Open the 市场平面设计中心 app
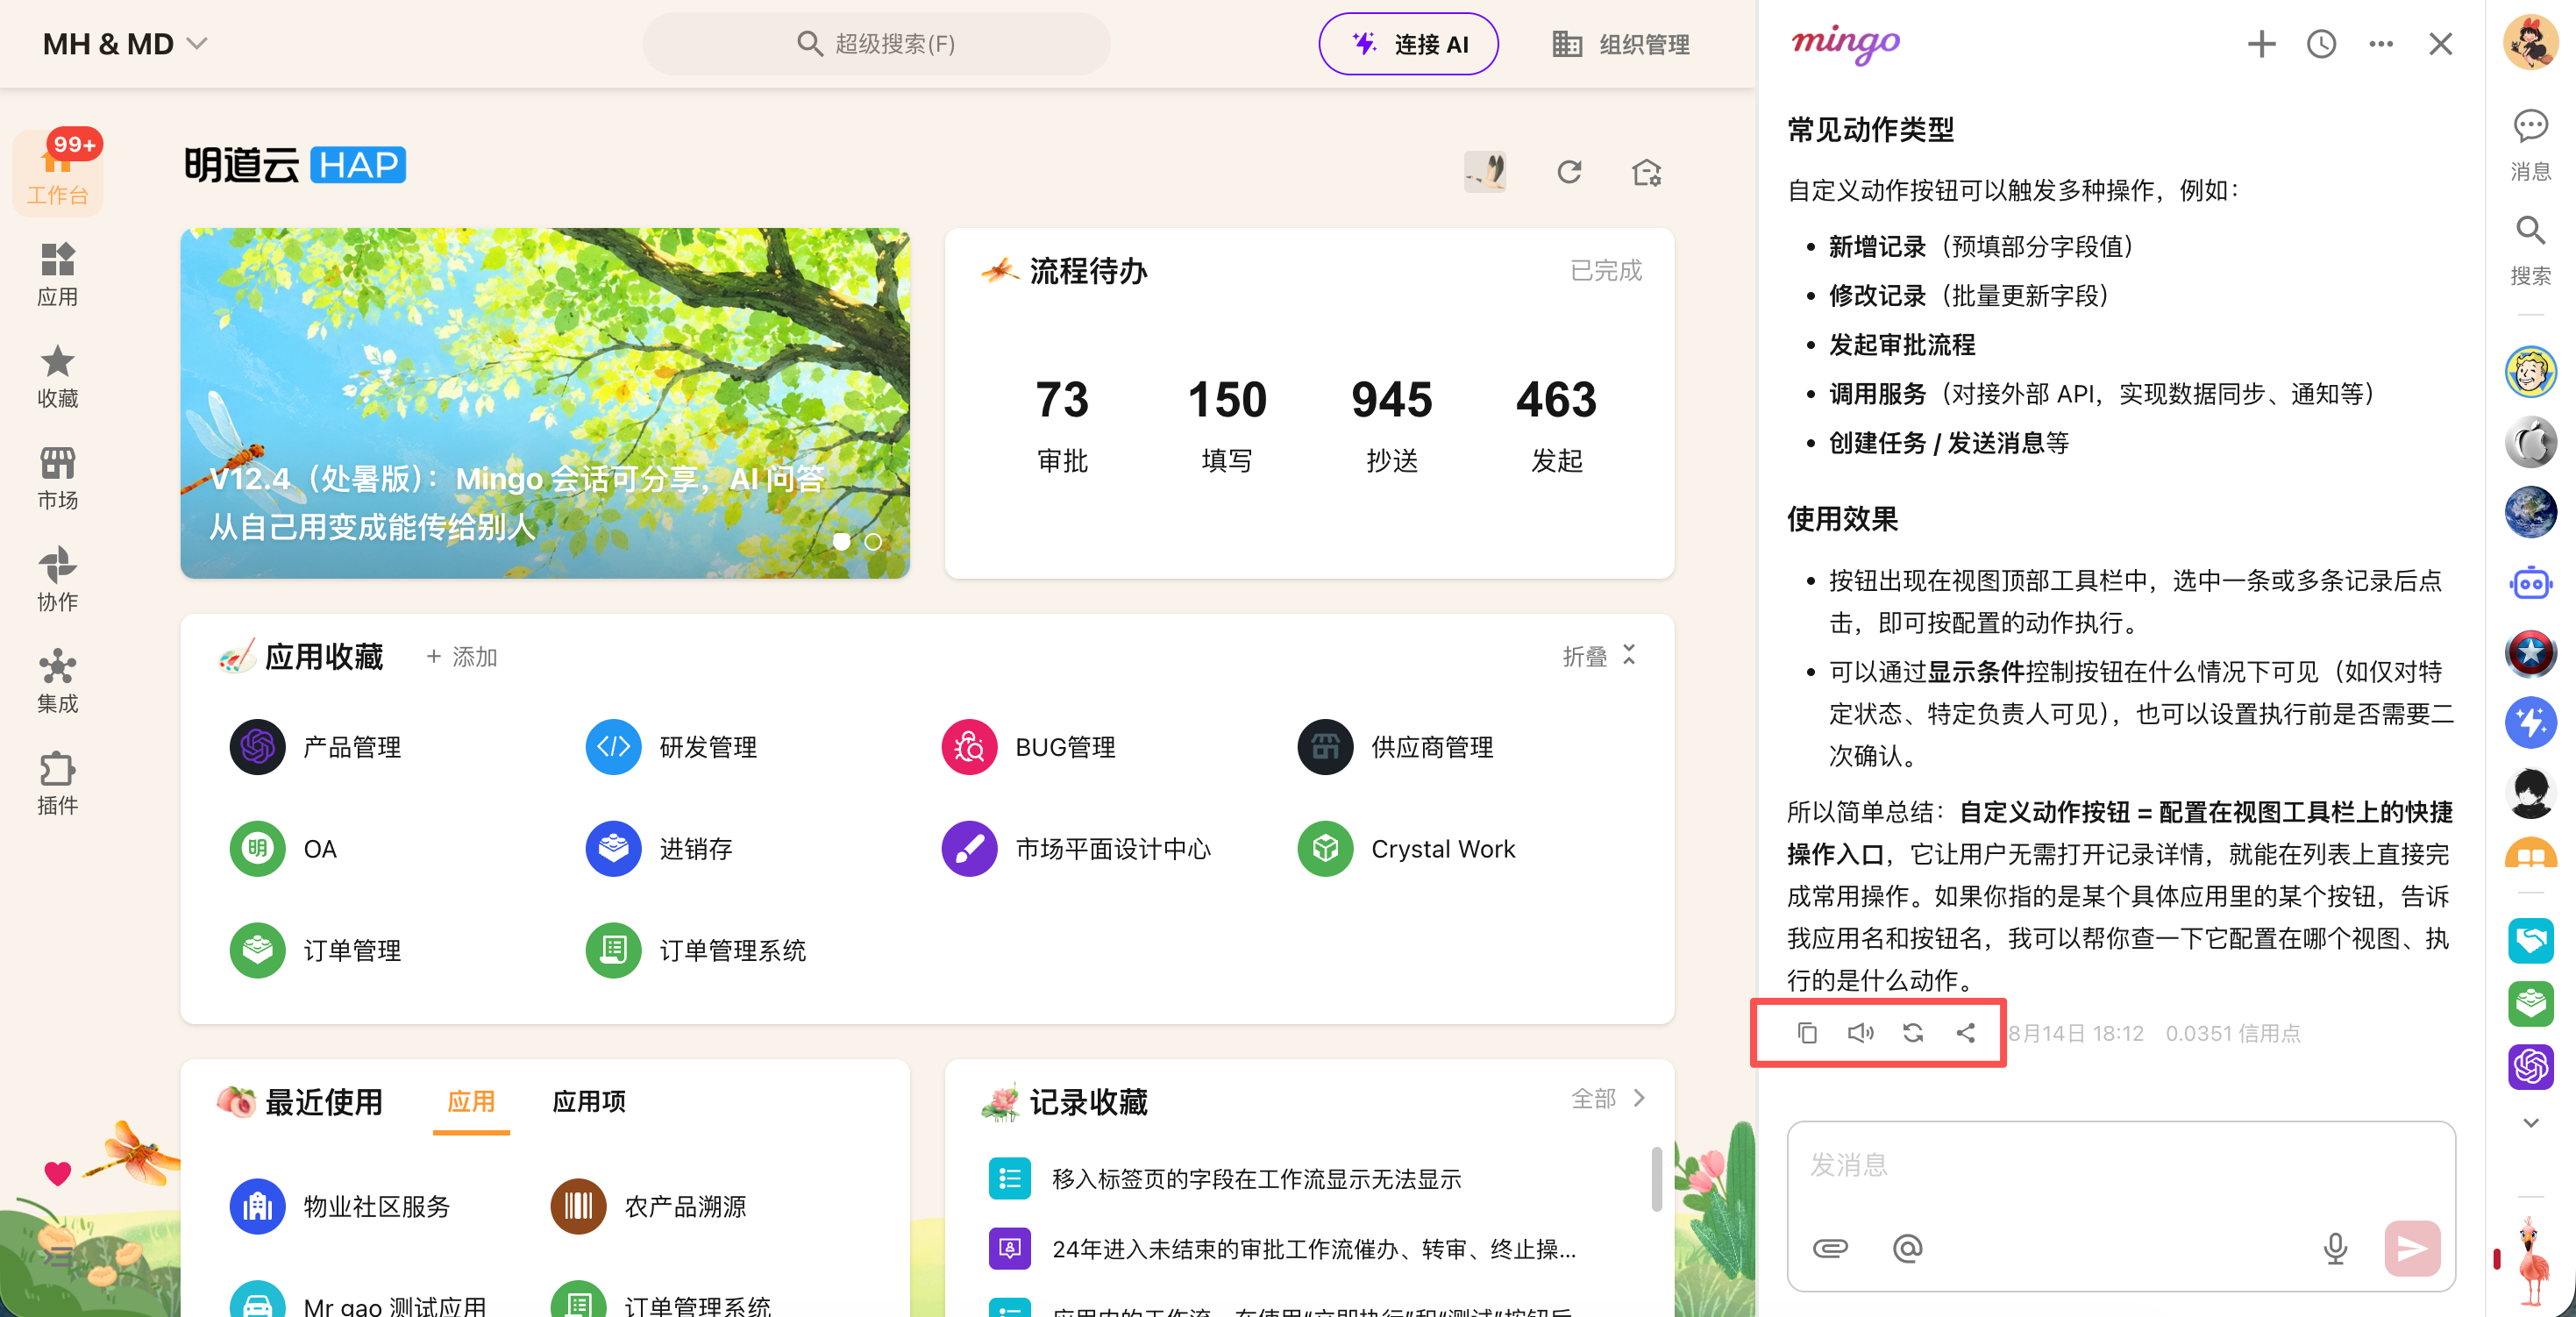This screenshot has width=2576, height=1317. tap(1077, 849)
